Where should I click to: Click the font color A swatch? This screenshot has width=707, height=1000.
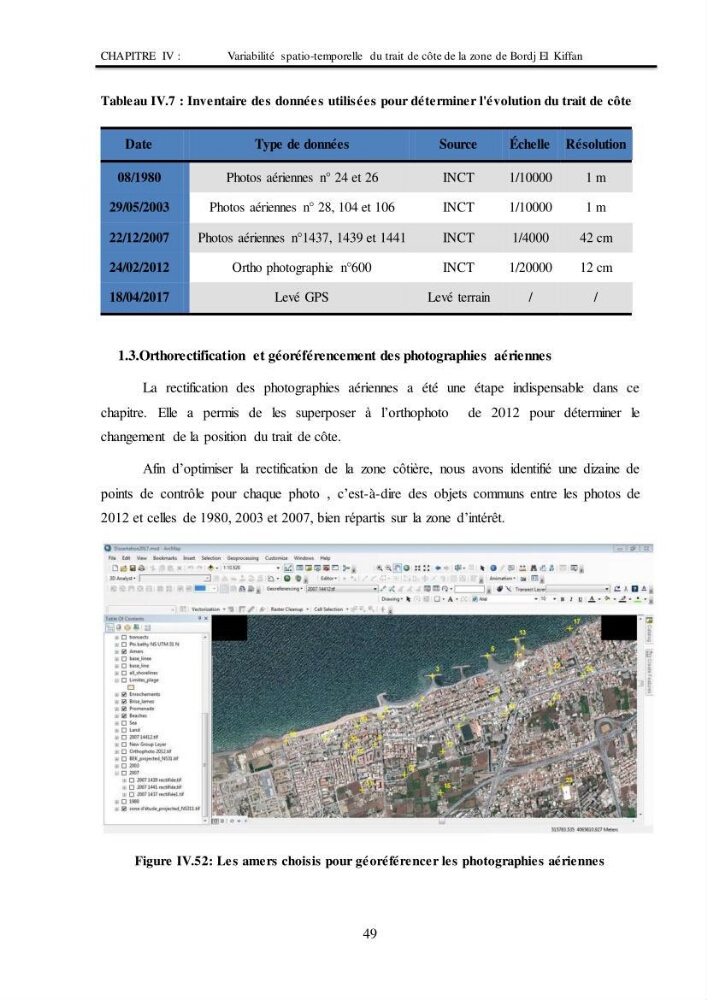(x=592, y=599)
